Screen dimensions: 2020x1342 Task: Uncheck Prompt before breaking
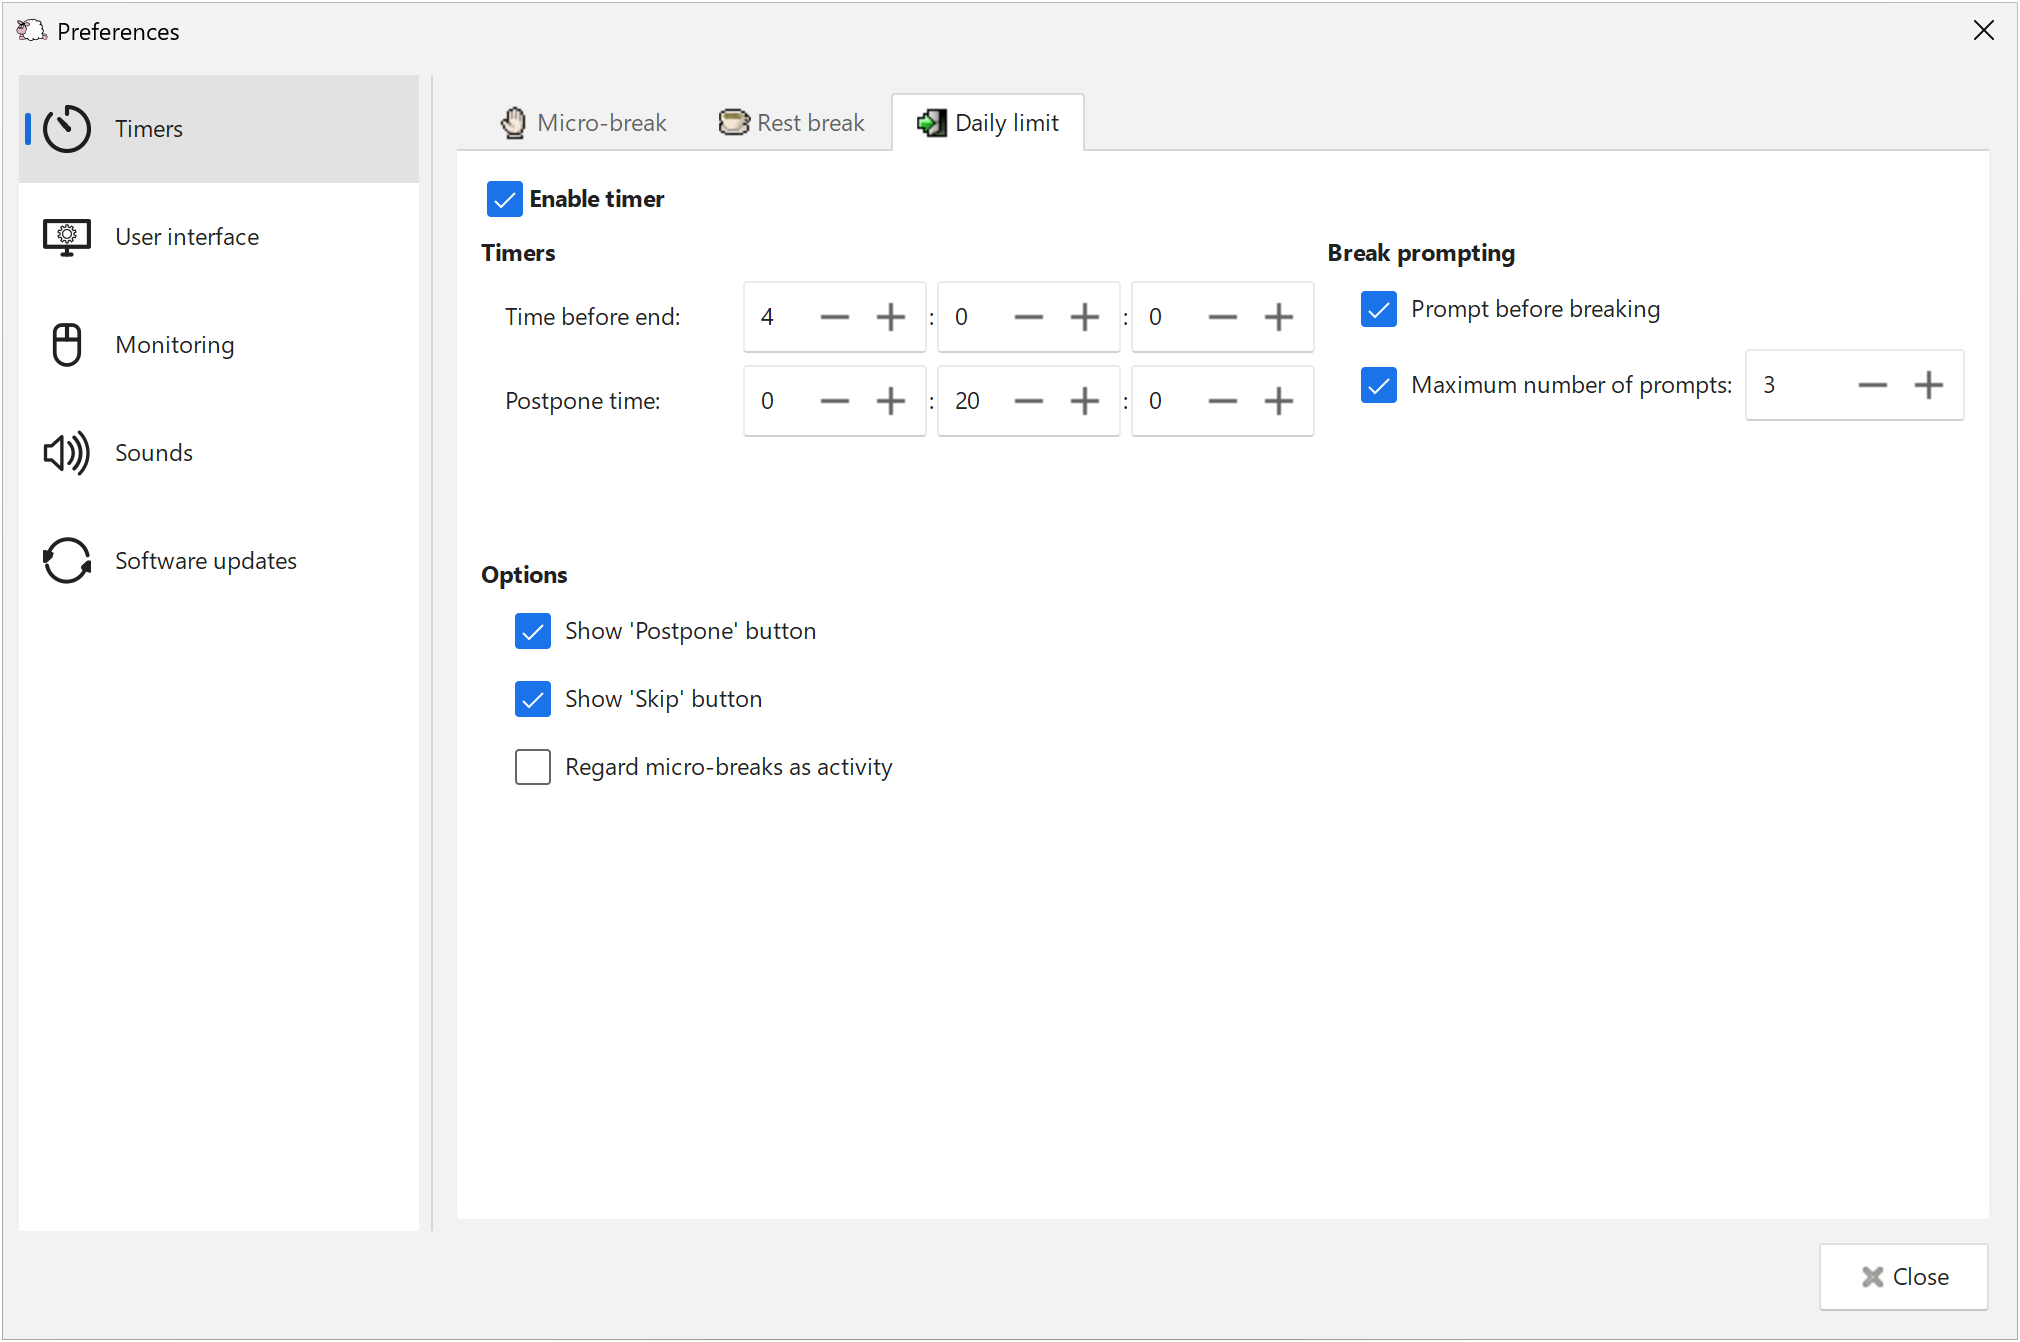pos(1379,309)
